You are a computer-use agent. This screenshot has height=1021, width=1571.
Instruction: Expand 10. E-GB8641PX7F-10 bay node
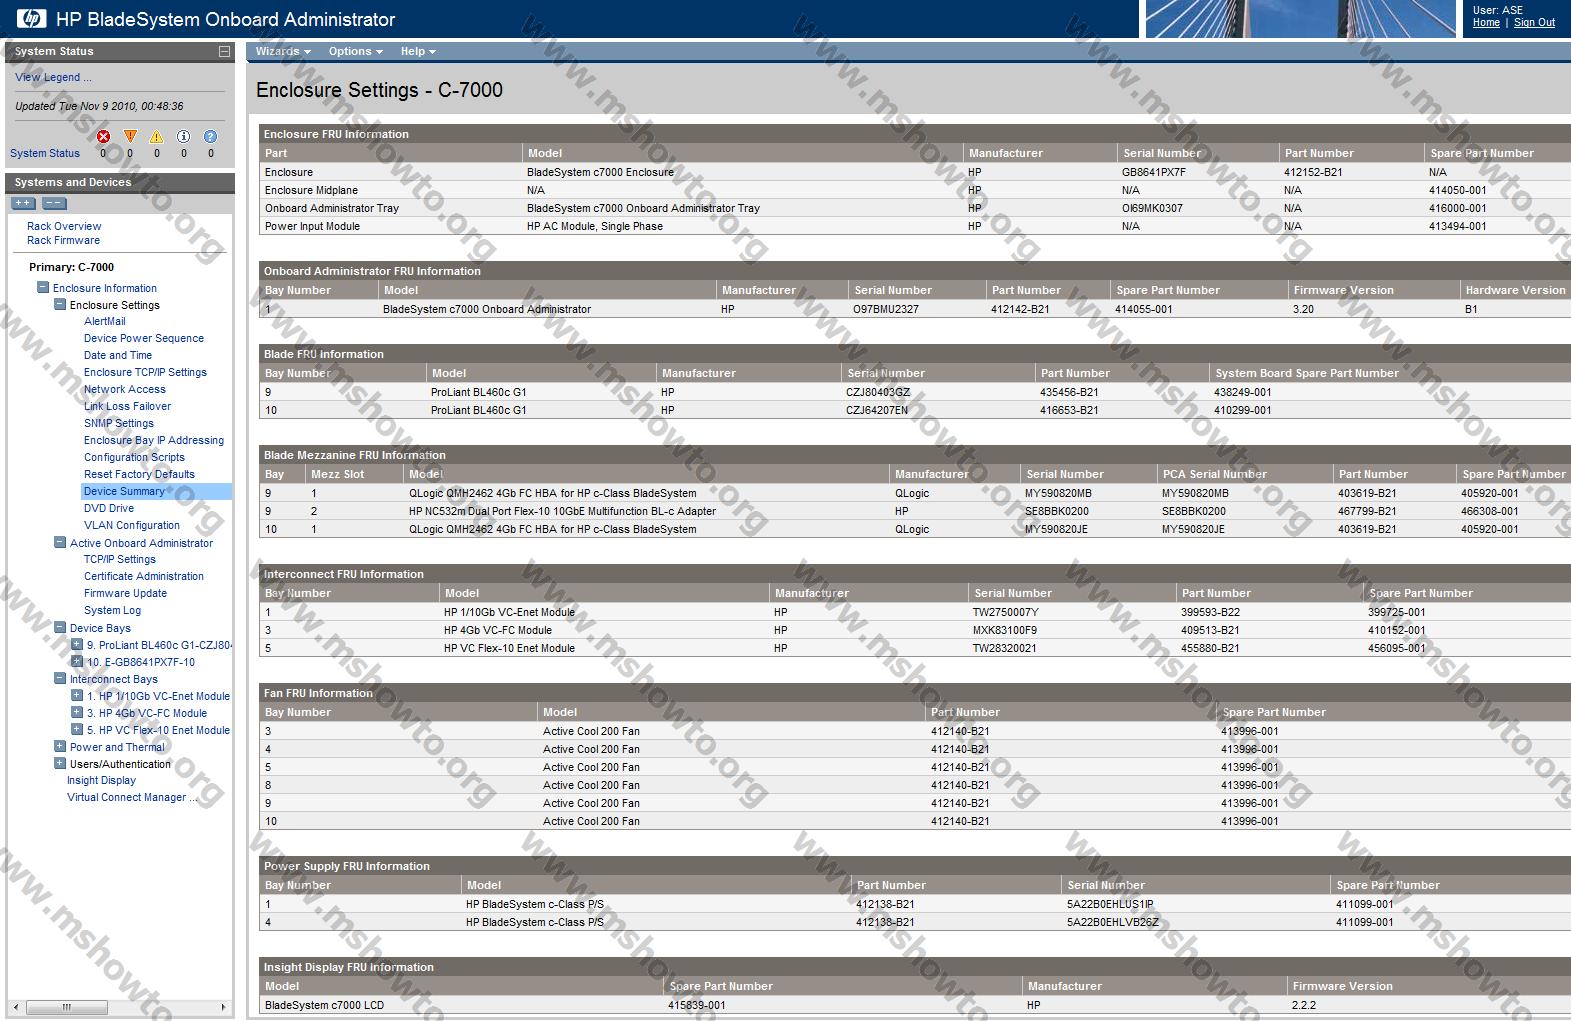[x=77, y=662]
